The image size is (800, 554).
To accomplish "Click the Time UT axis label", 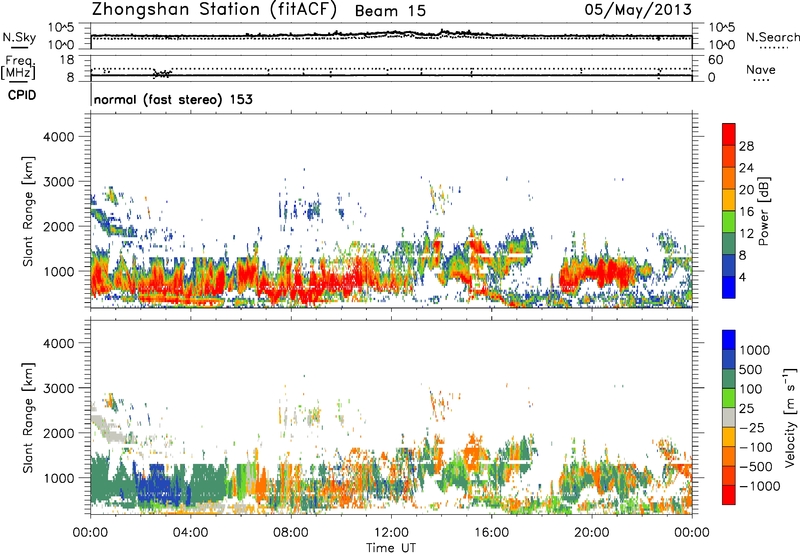I will coord(391,548).
